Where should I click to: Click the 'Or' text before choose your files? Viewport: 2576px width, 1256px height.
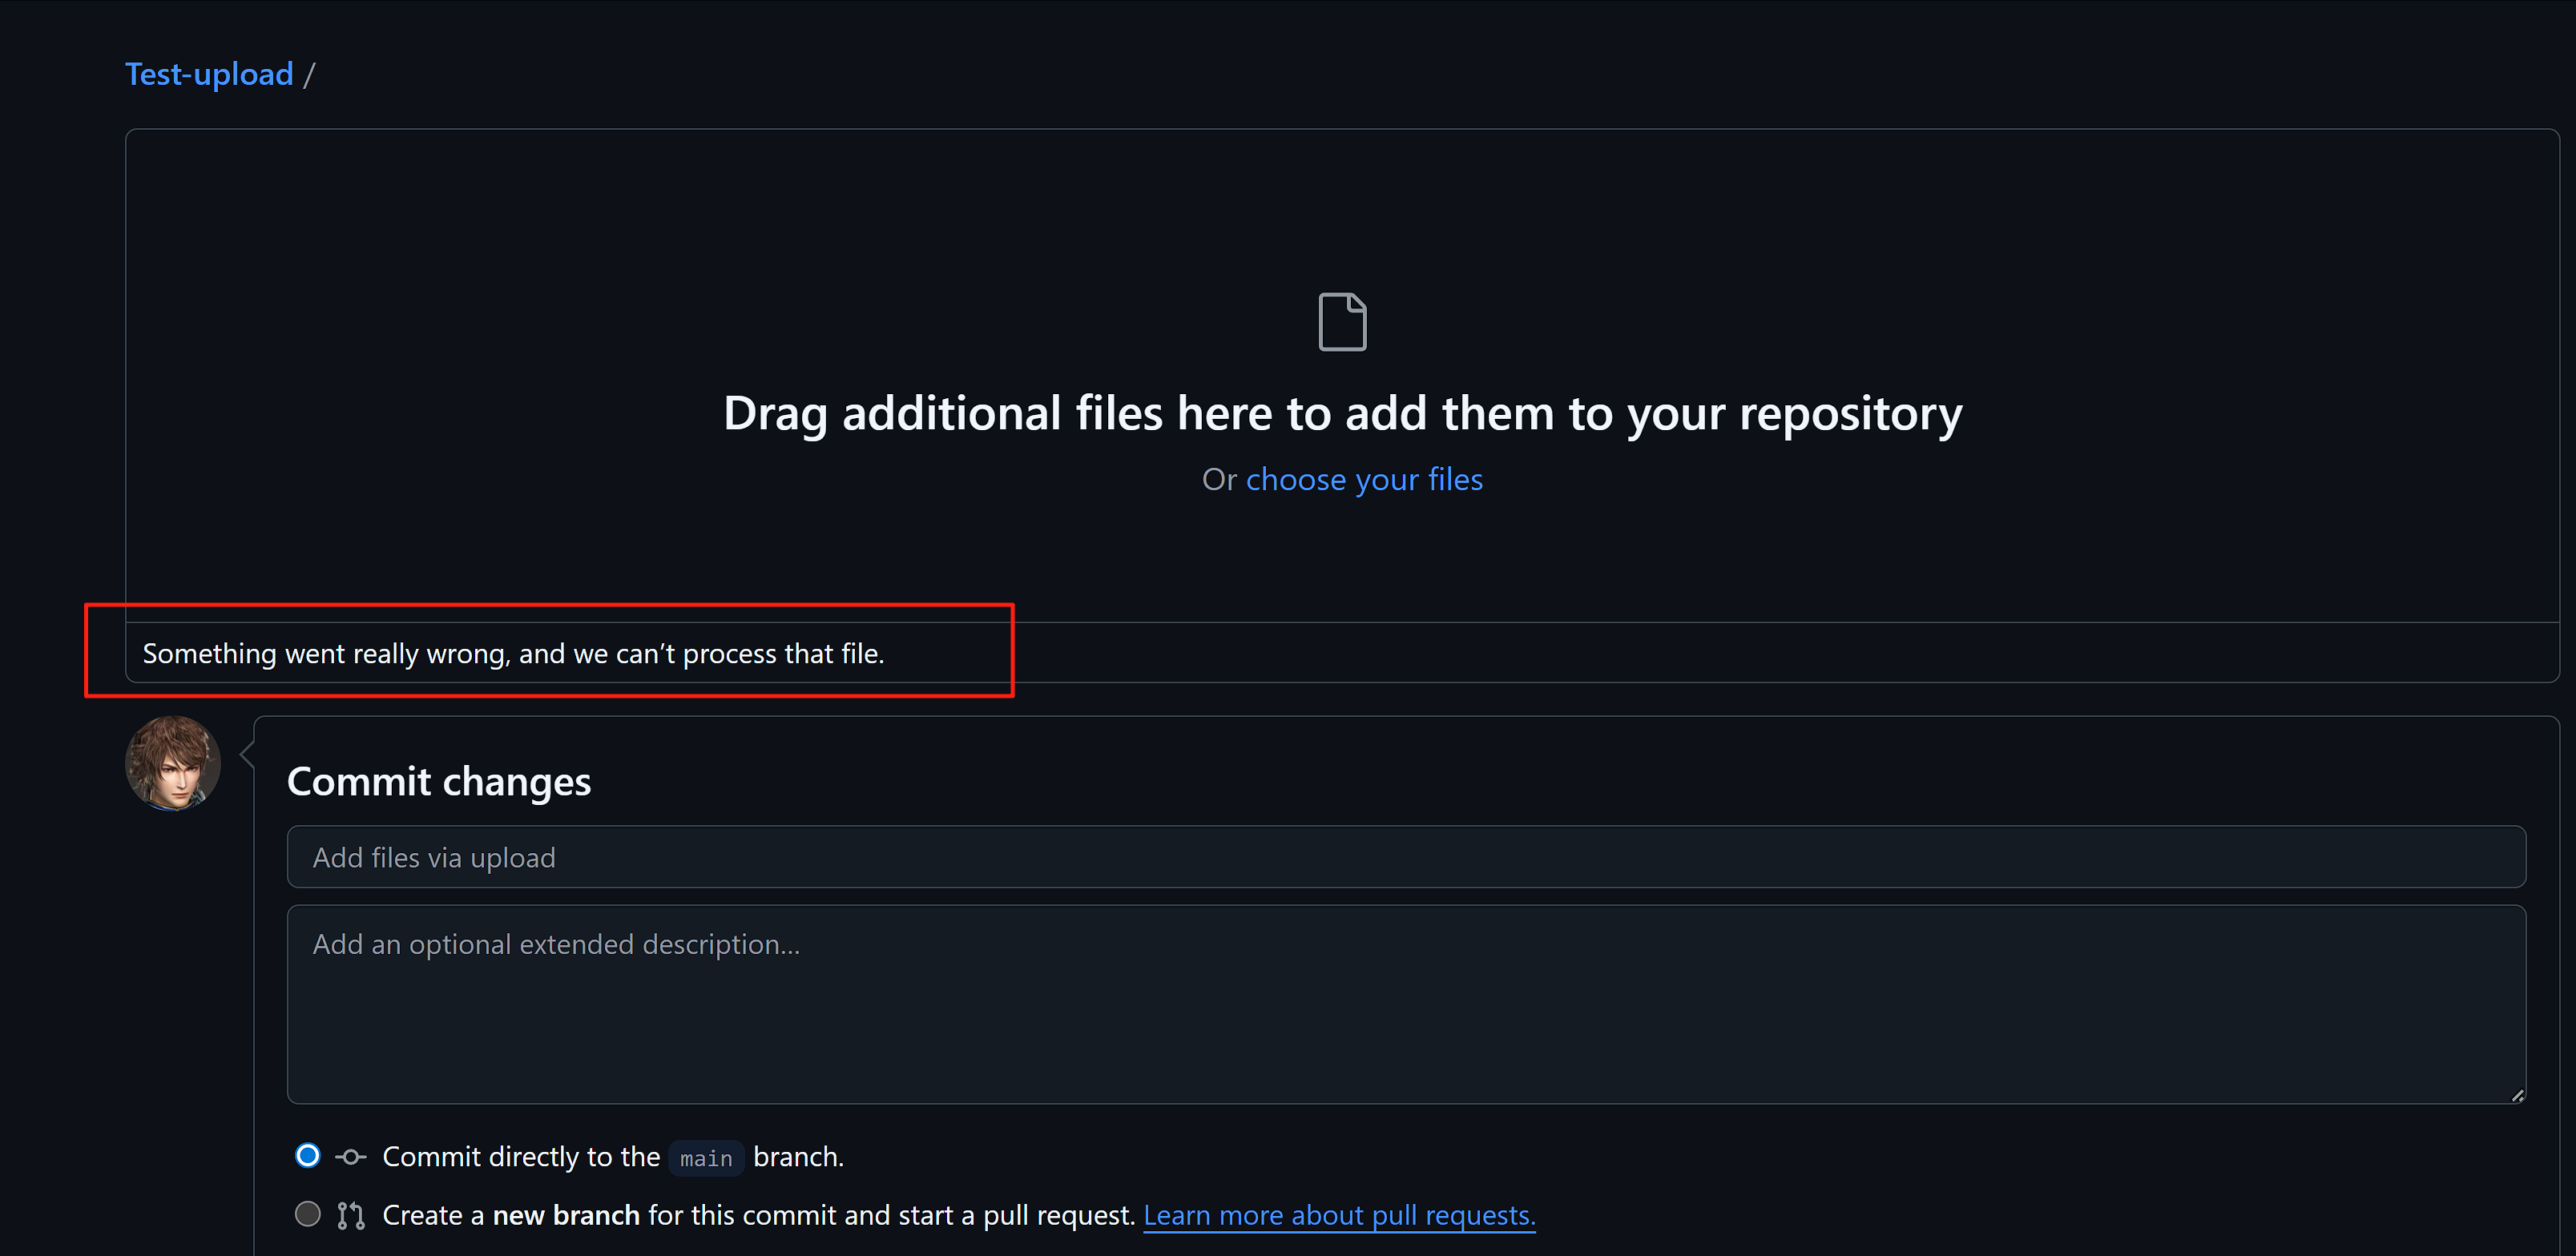tap(1219, 480)
